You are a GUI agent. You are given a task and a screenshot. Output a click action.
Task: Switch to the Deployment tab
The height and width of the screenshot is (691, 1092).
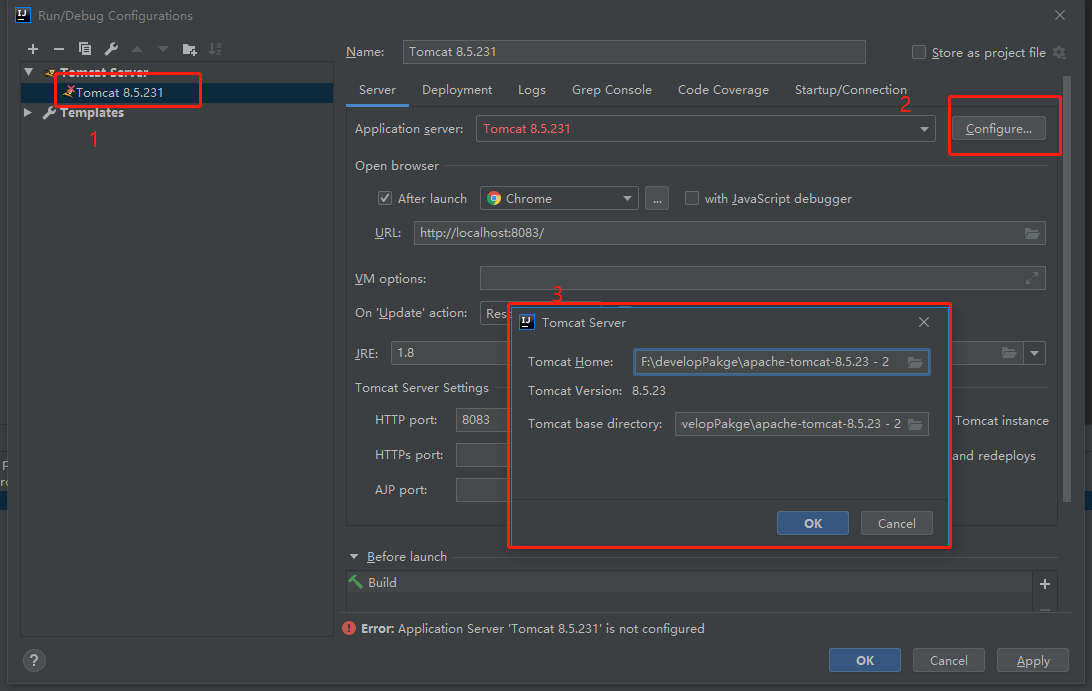coord(457,90)
